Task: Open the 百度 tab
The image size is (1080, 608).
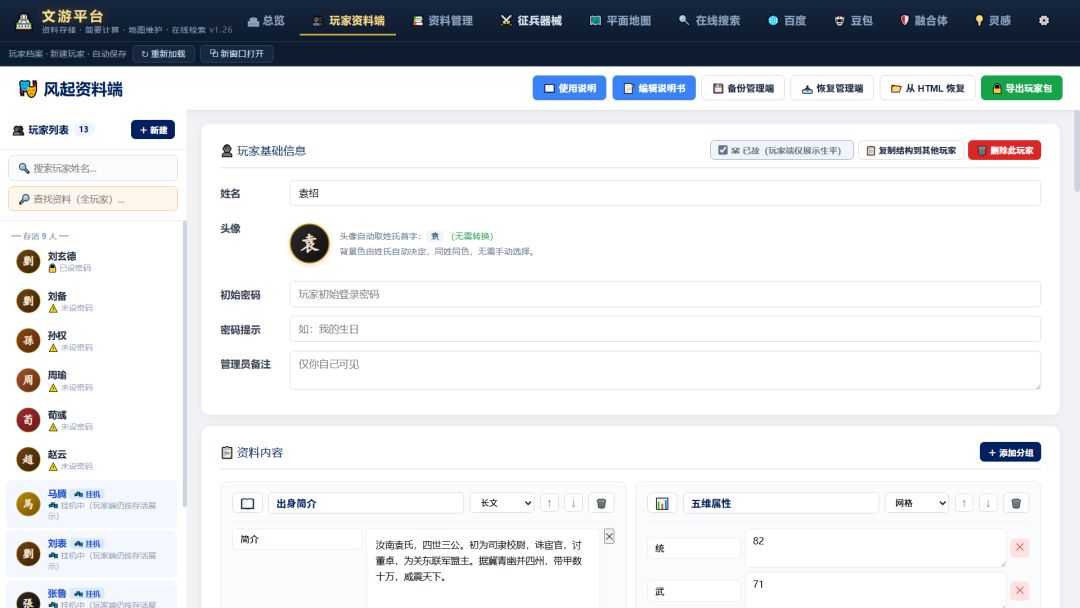Action: tap(787, 21)
